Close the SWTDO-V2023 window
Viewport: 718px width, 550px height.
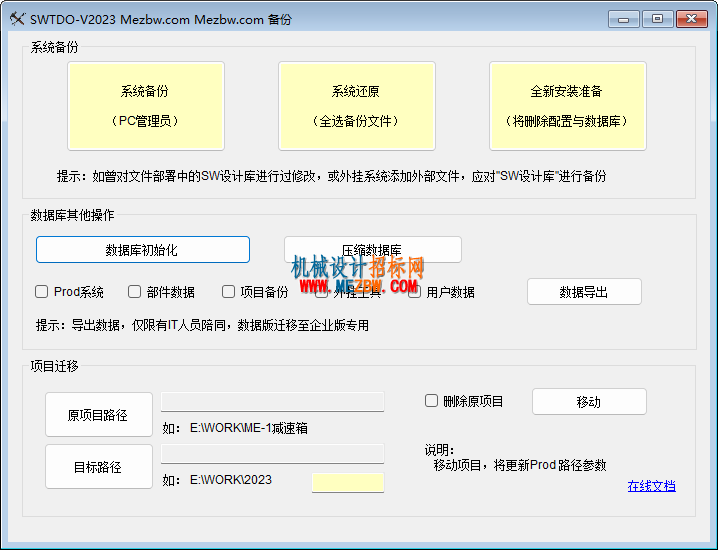(691, 19)
